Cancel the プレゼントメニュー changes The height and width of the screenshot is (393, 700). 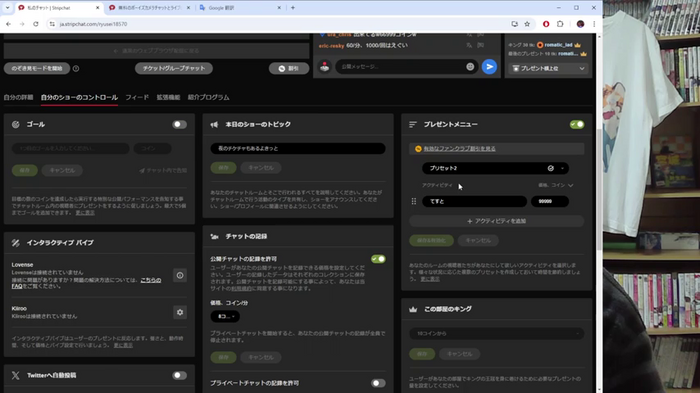tap(478, 241)
